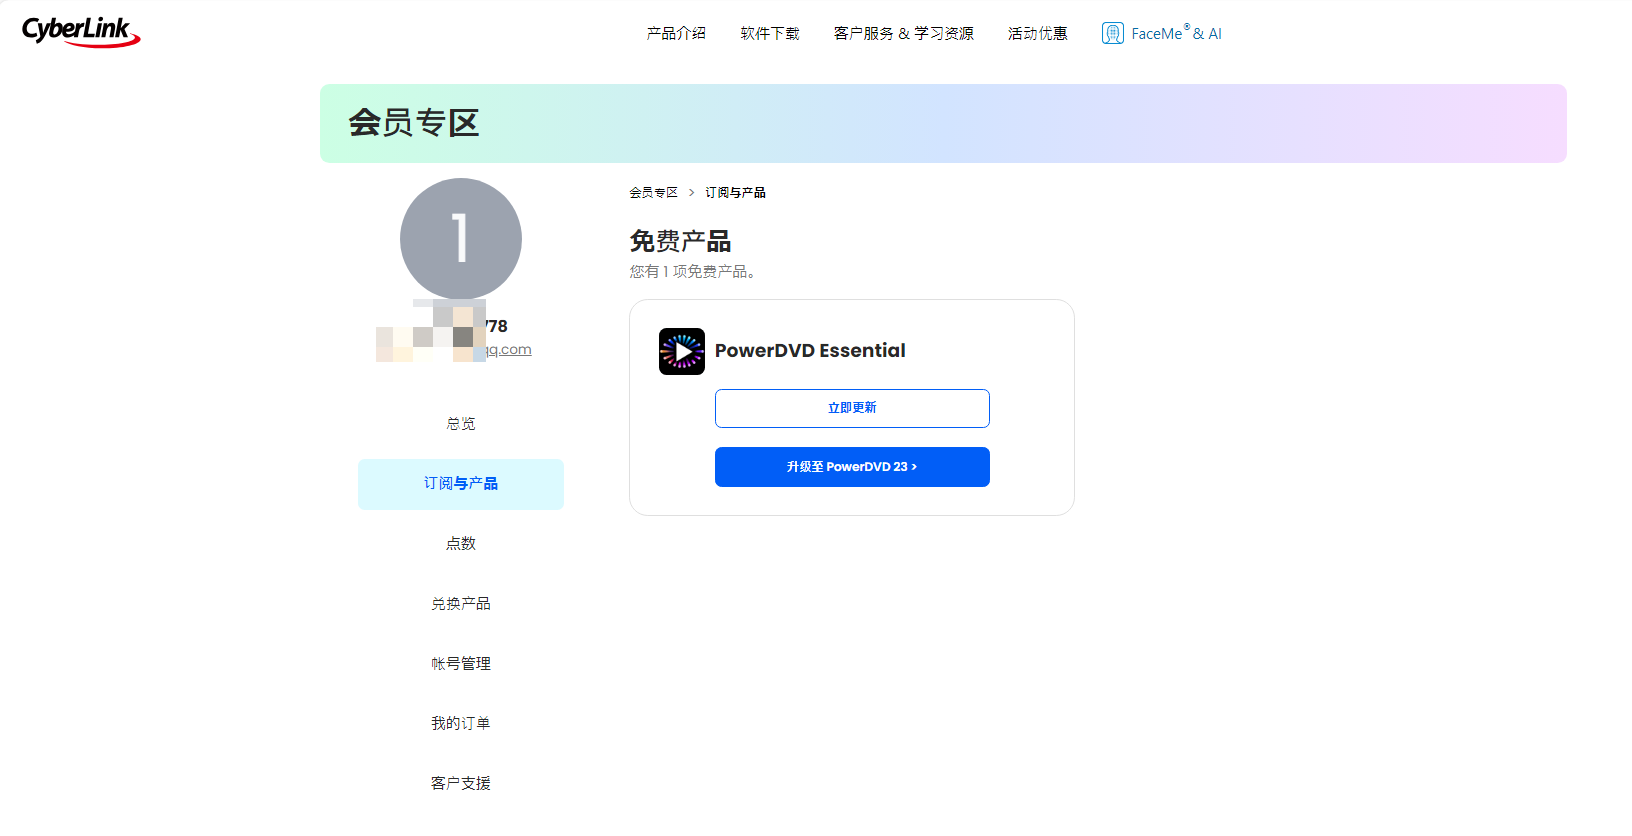Viewport: 1632px width, 836px height.
Task: Click 升级至 PowerDVD 23 button
Action: 852,467
